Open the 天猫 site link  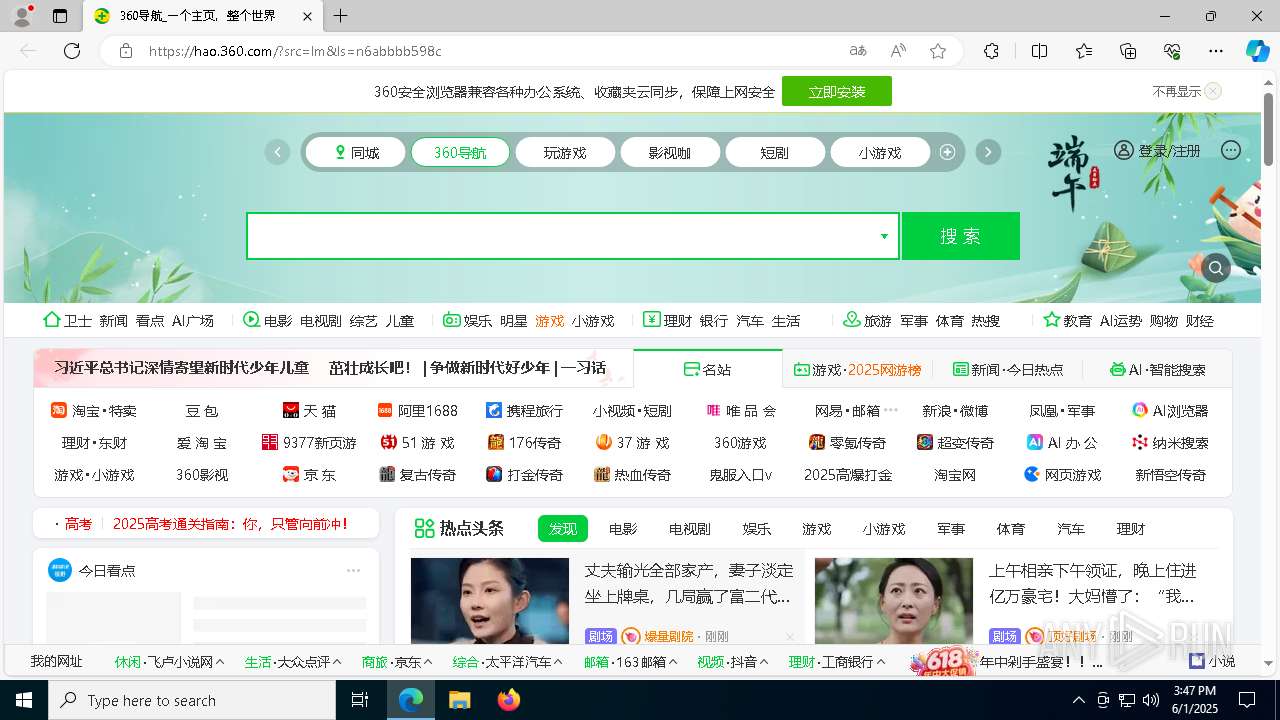click(310, 410)
